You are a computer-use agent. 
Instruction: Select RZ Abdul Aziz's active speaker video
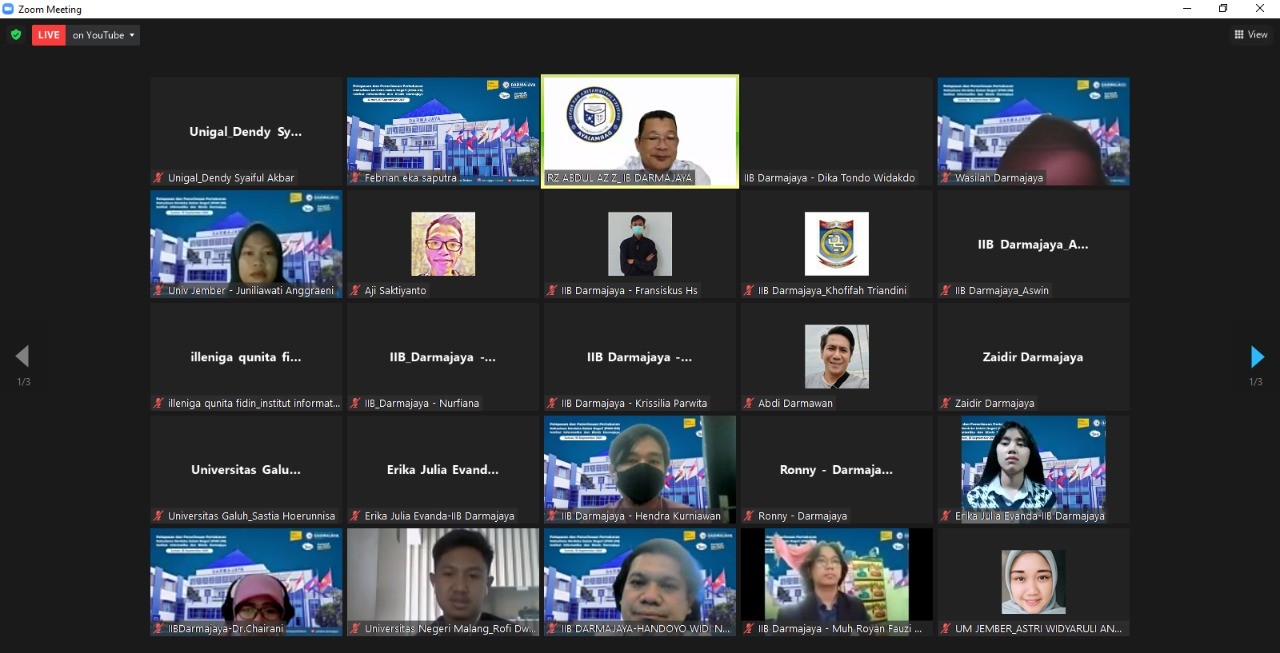[640, 131]
